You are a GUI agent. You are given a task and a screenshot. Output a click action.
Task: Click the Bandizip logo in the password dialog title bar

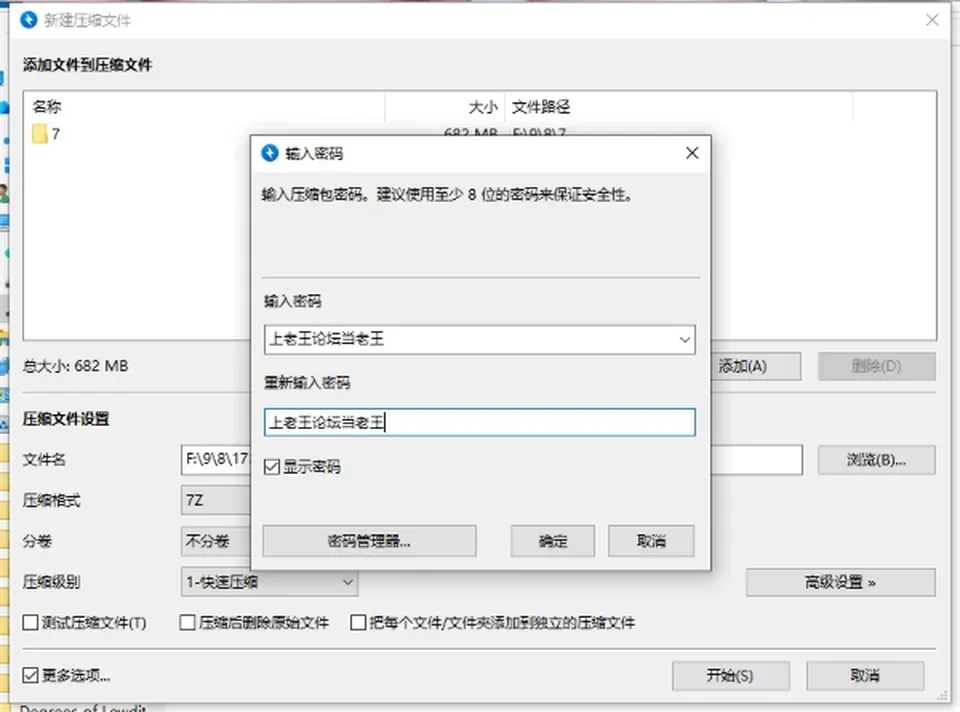[269, 153]
